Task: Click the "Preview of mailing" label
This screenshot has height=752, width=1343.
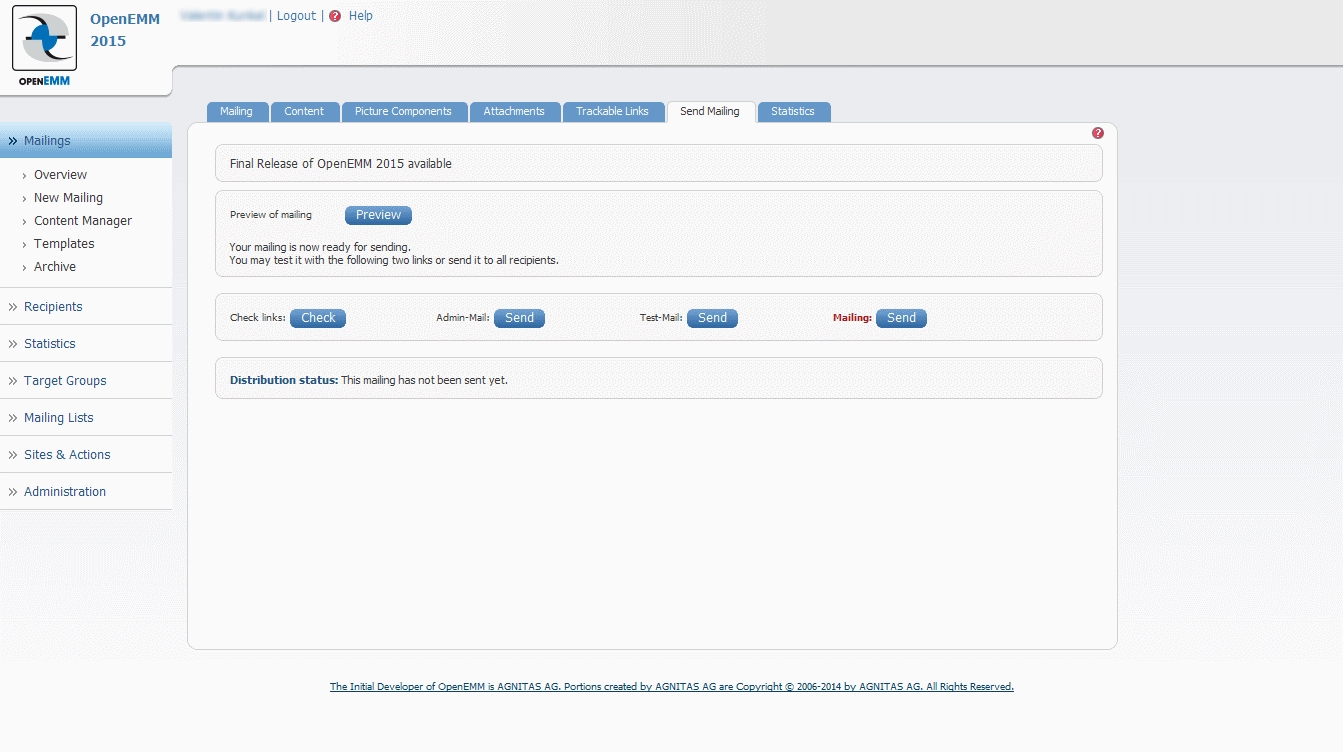Action: [271, 215]
